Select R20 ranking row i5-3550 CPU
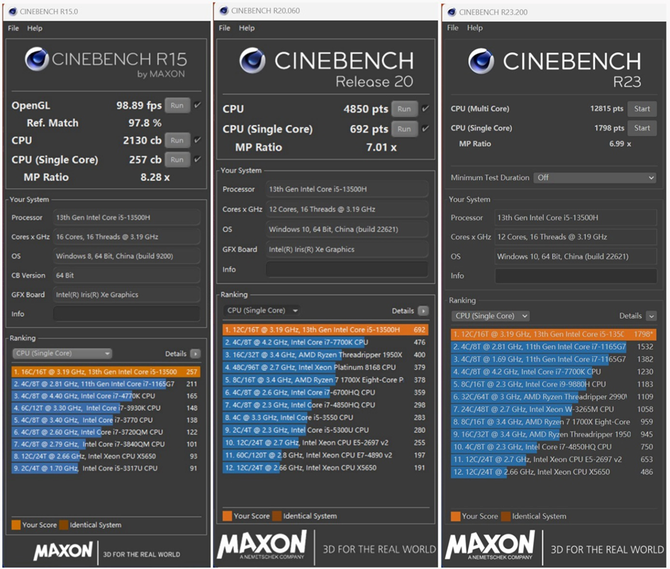 (x=325, y=417)
